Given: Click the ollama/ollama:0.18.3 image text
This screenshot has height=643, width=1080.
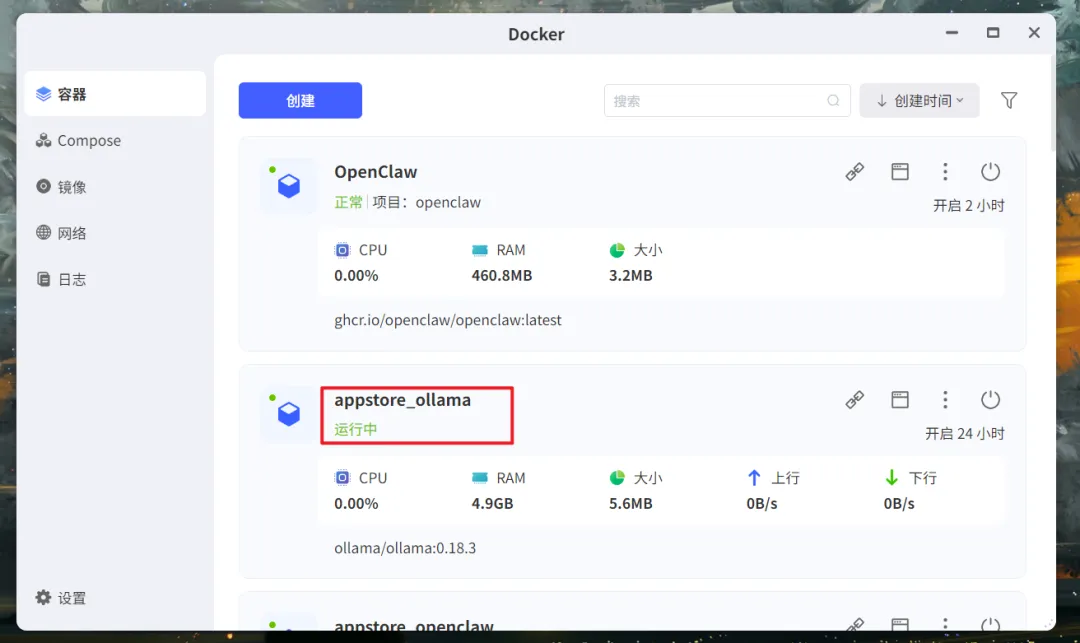Looking at the screenshot, I should click(405, 548).
